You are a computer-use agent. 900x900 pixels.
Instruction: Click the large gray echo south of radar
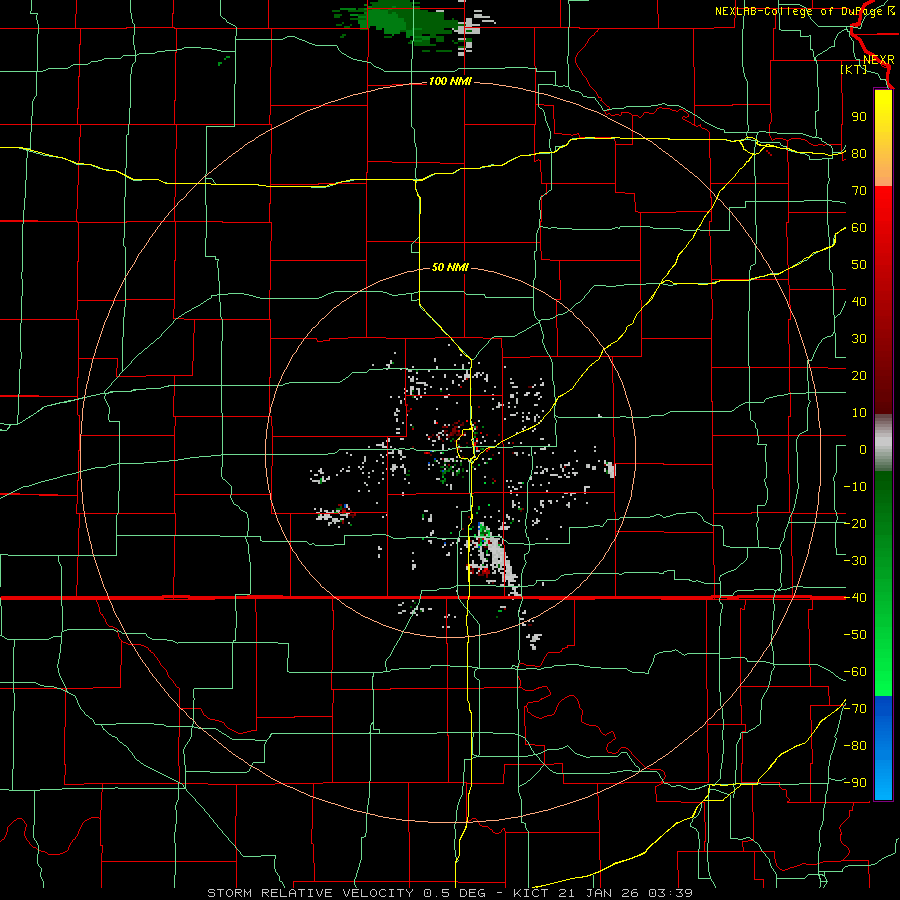pos(498,558)
